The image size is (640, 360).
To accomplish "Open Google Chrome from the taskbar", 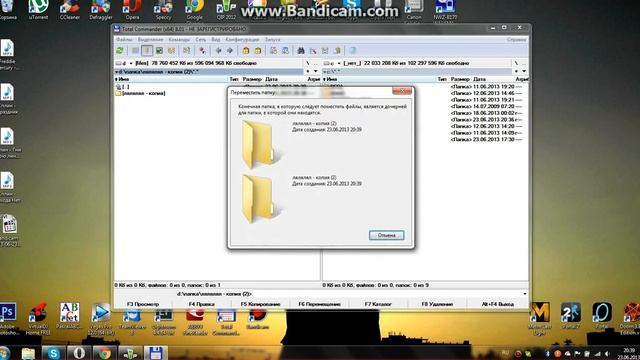I will (104, 353).
